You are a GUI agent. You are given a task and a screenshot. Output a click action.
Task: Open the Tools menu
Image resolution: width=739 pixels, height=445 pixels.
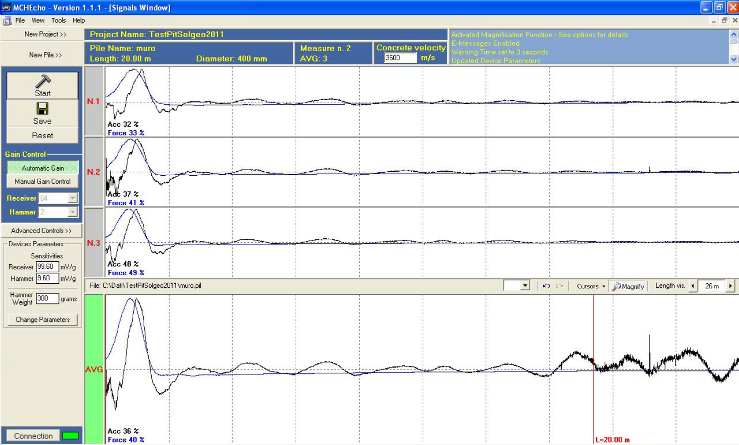58,21
